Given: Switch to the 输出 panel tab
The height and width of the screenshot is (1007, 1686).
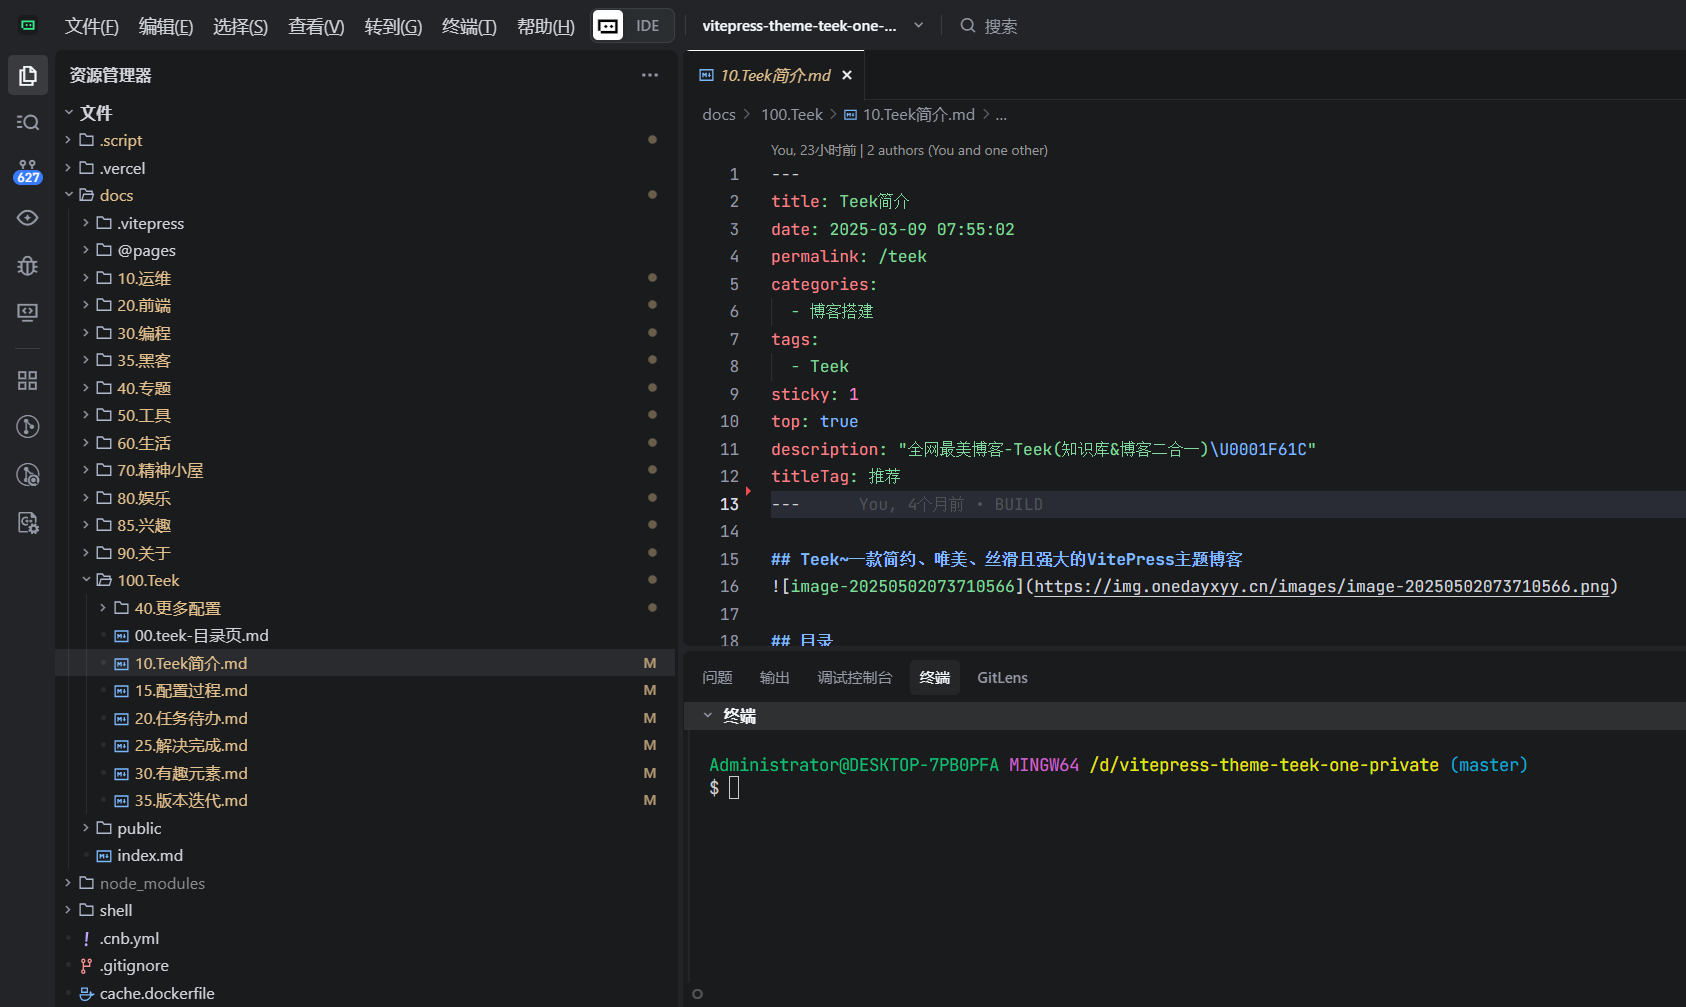Looking at the screenshot, I should (x=775, y=678).
